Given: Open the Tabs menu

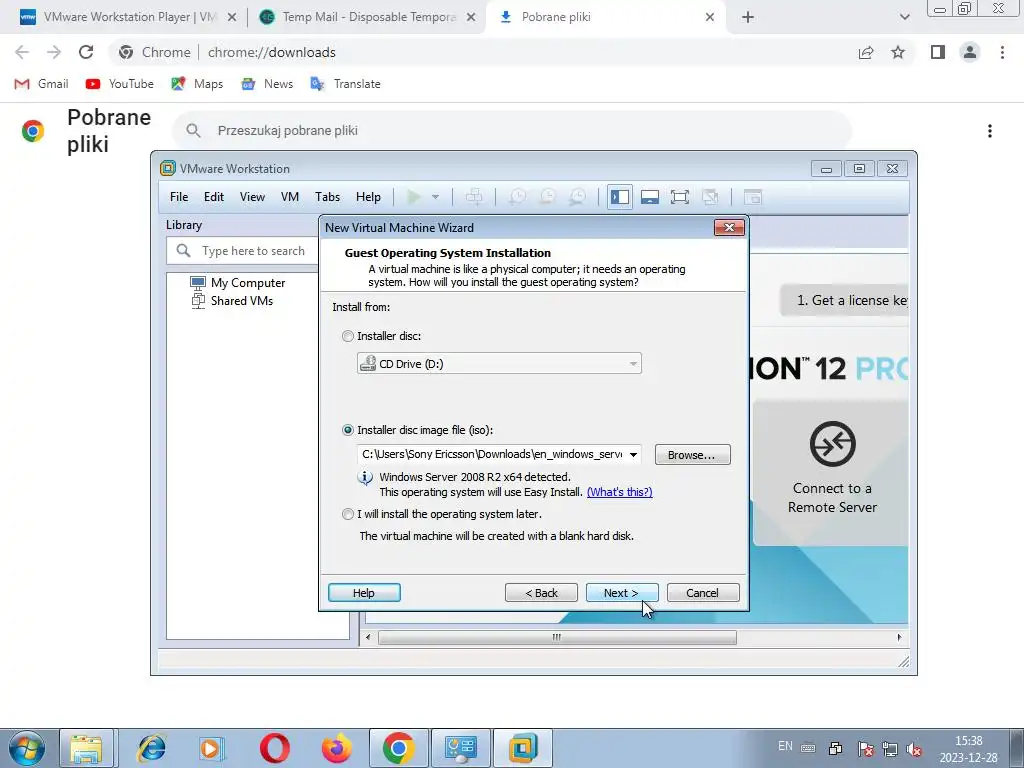Looking at the screenshot, I should click(x=327, y=197).
